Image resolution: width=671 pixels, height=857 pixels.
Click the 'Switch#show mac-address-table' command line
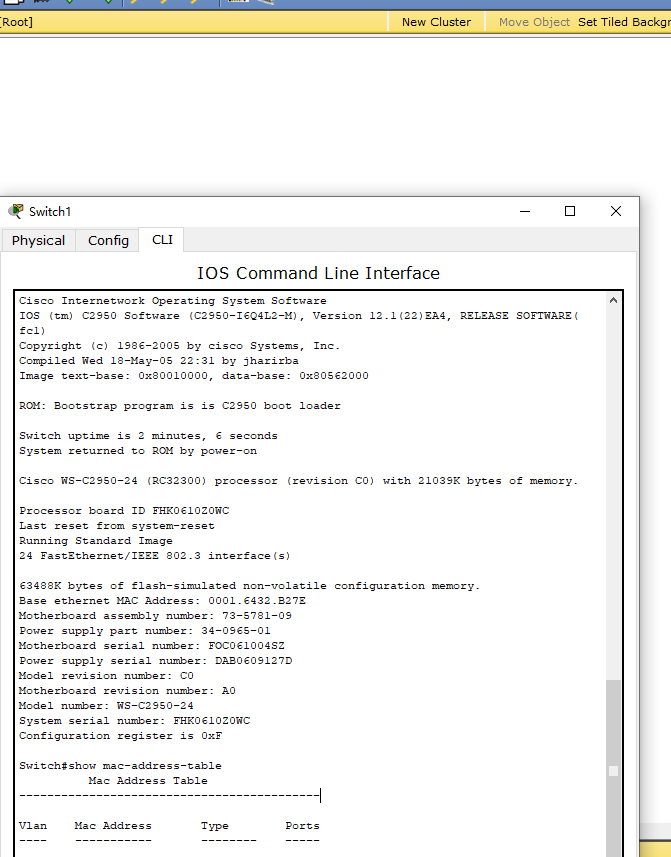click(x=120, y=766)
